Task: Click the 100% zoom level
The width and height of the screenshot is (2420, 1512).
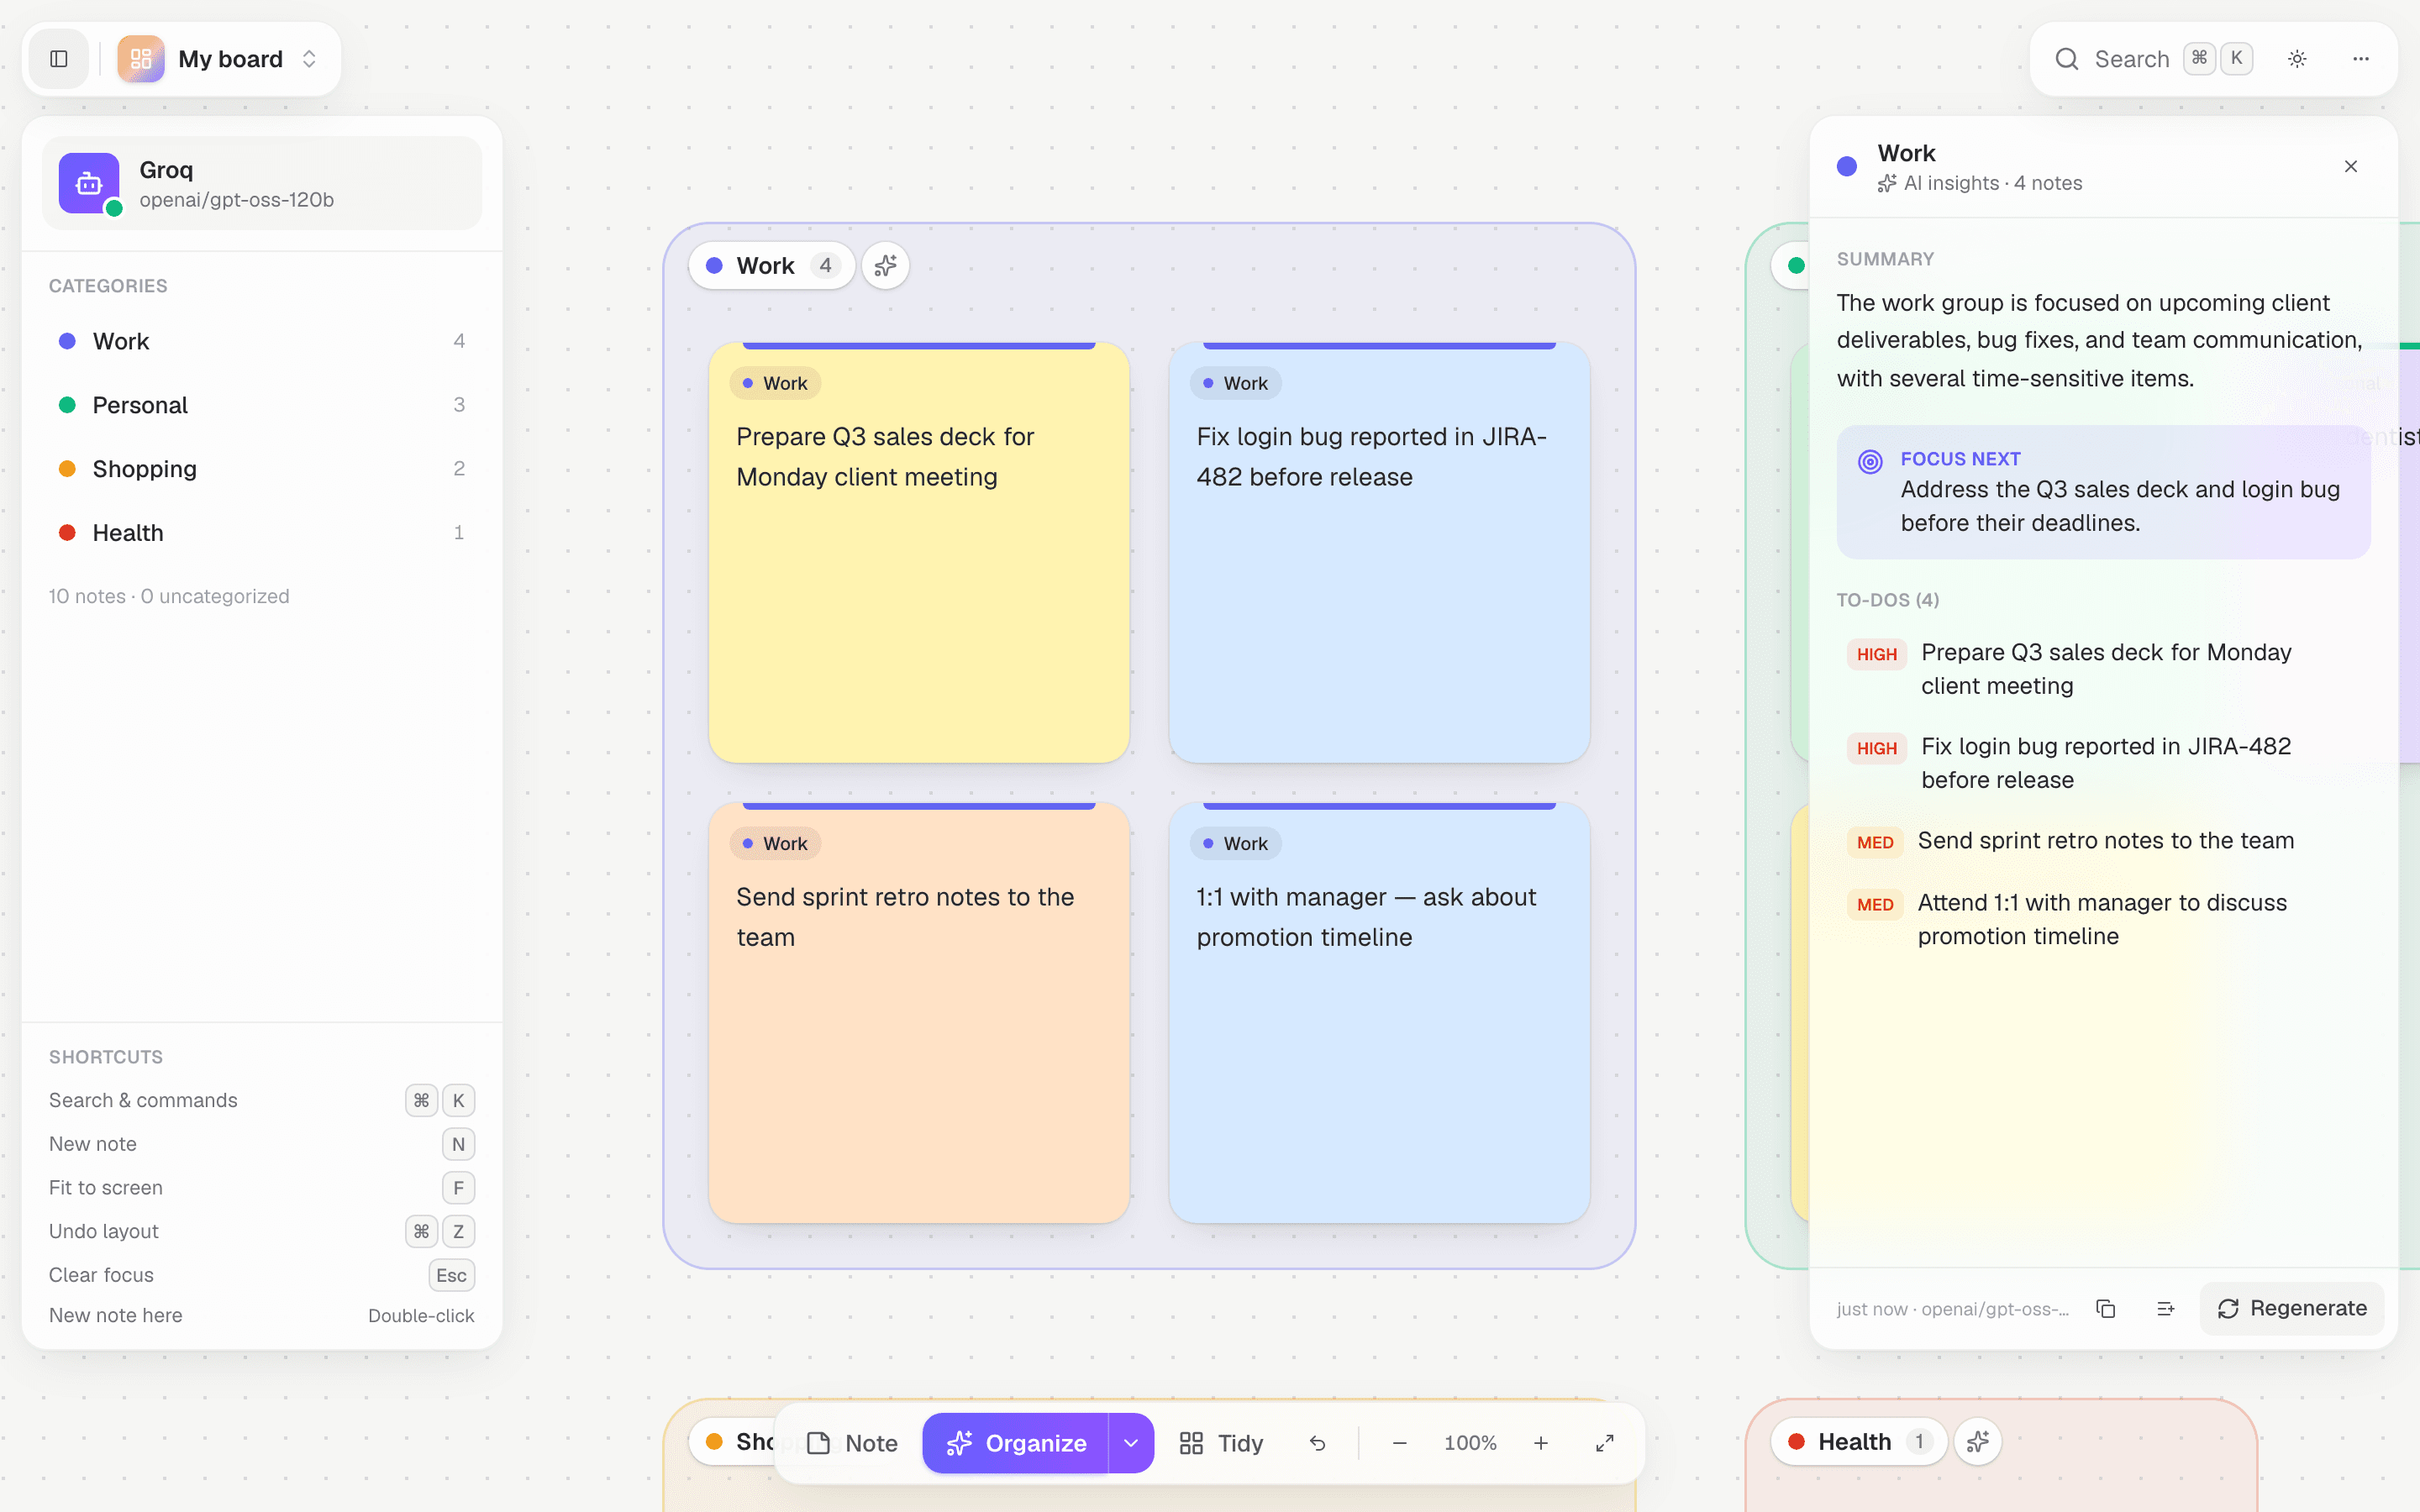Action: tap(1470, 1443)
